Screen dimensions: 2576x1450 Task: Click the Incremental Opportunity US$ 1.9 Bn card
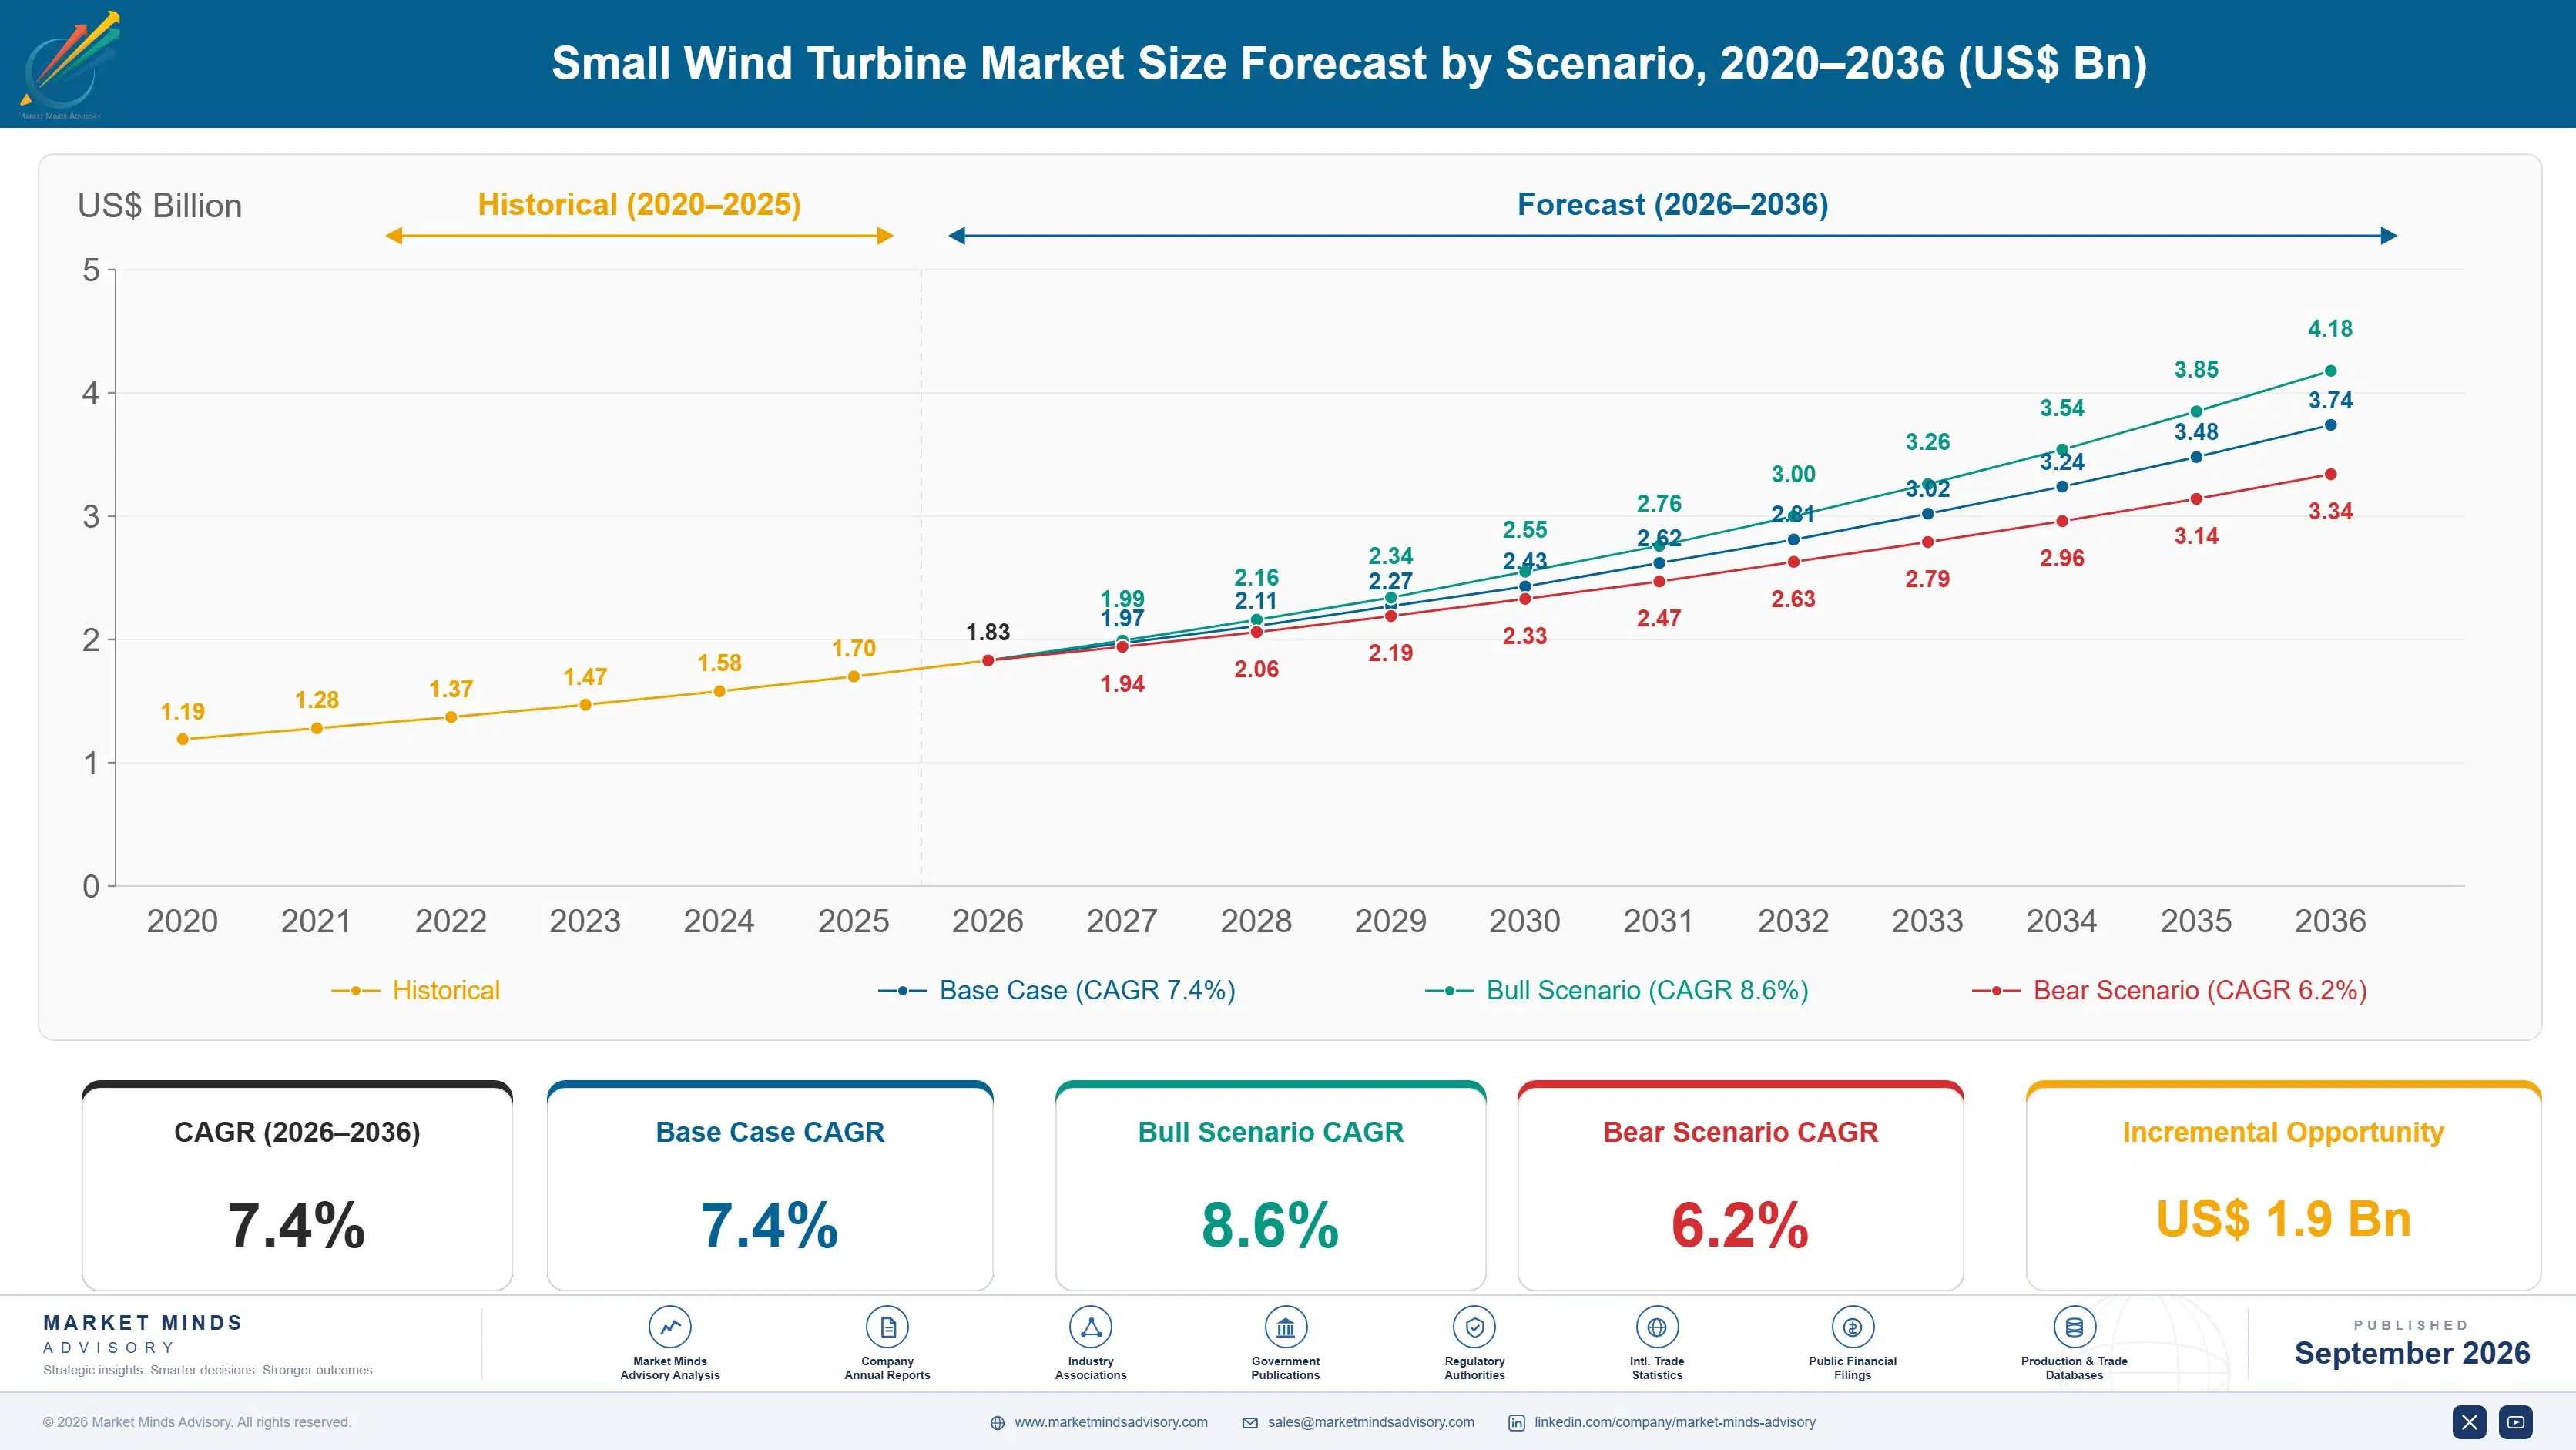pos(2283,1186)
